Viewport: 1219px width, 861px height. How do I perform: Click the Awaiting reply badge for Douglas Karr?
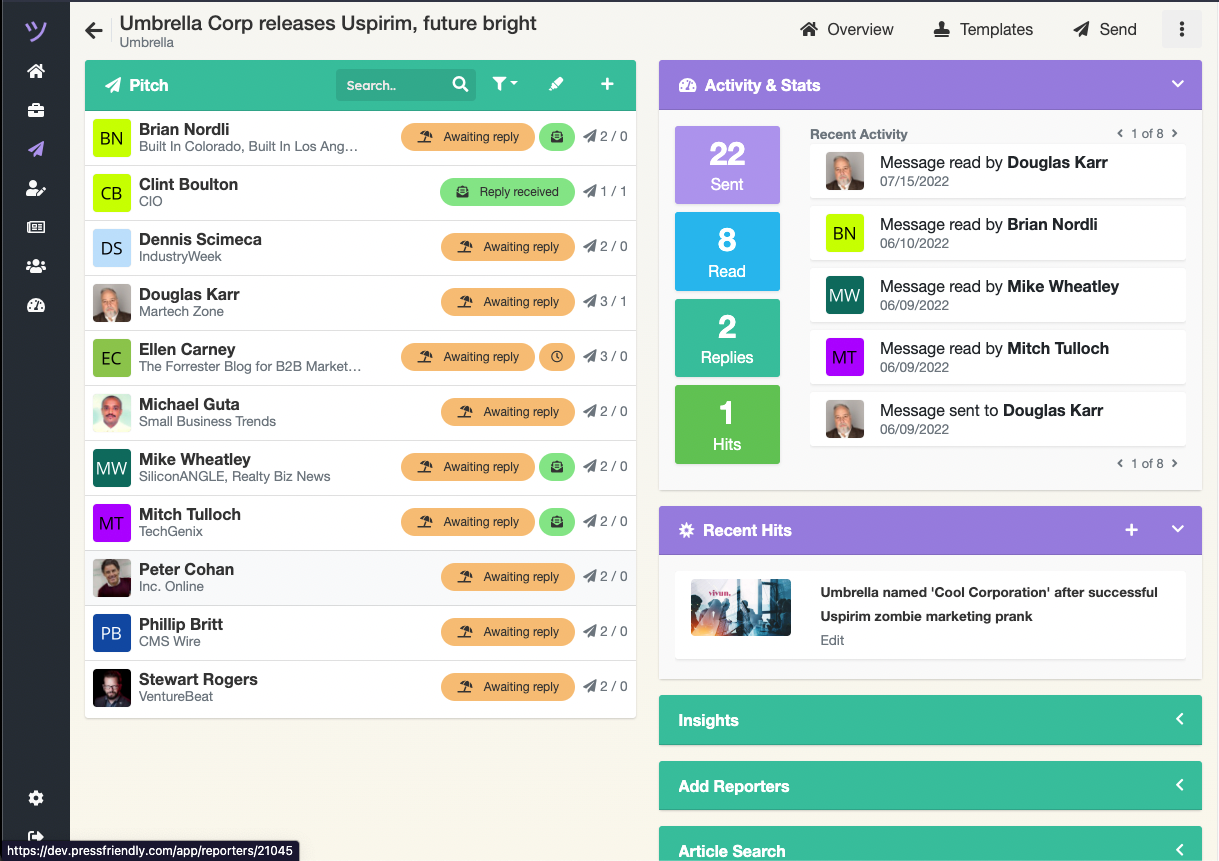tap(508, 302)
